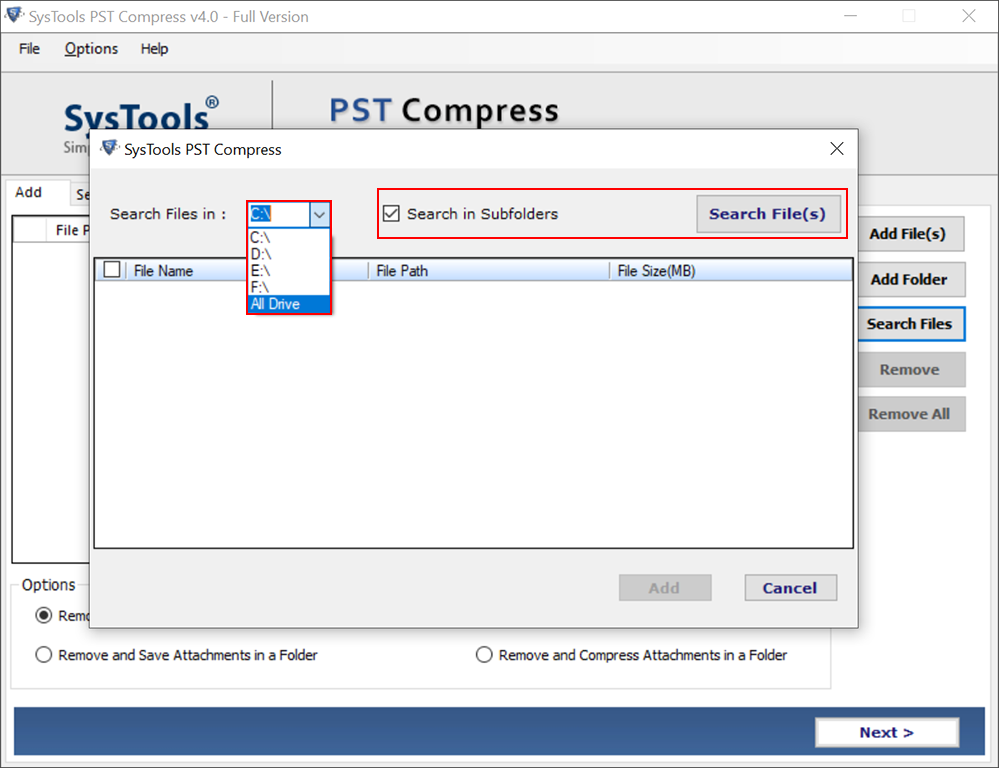The width and height of the screenshot is (999, 768).
Task: Check the select-all box beside File Name
Action: click(112, 270)
